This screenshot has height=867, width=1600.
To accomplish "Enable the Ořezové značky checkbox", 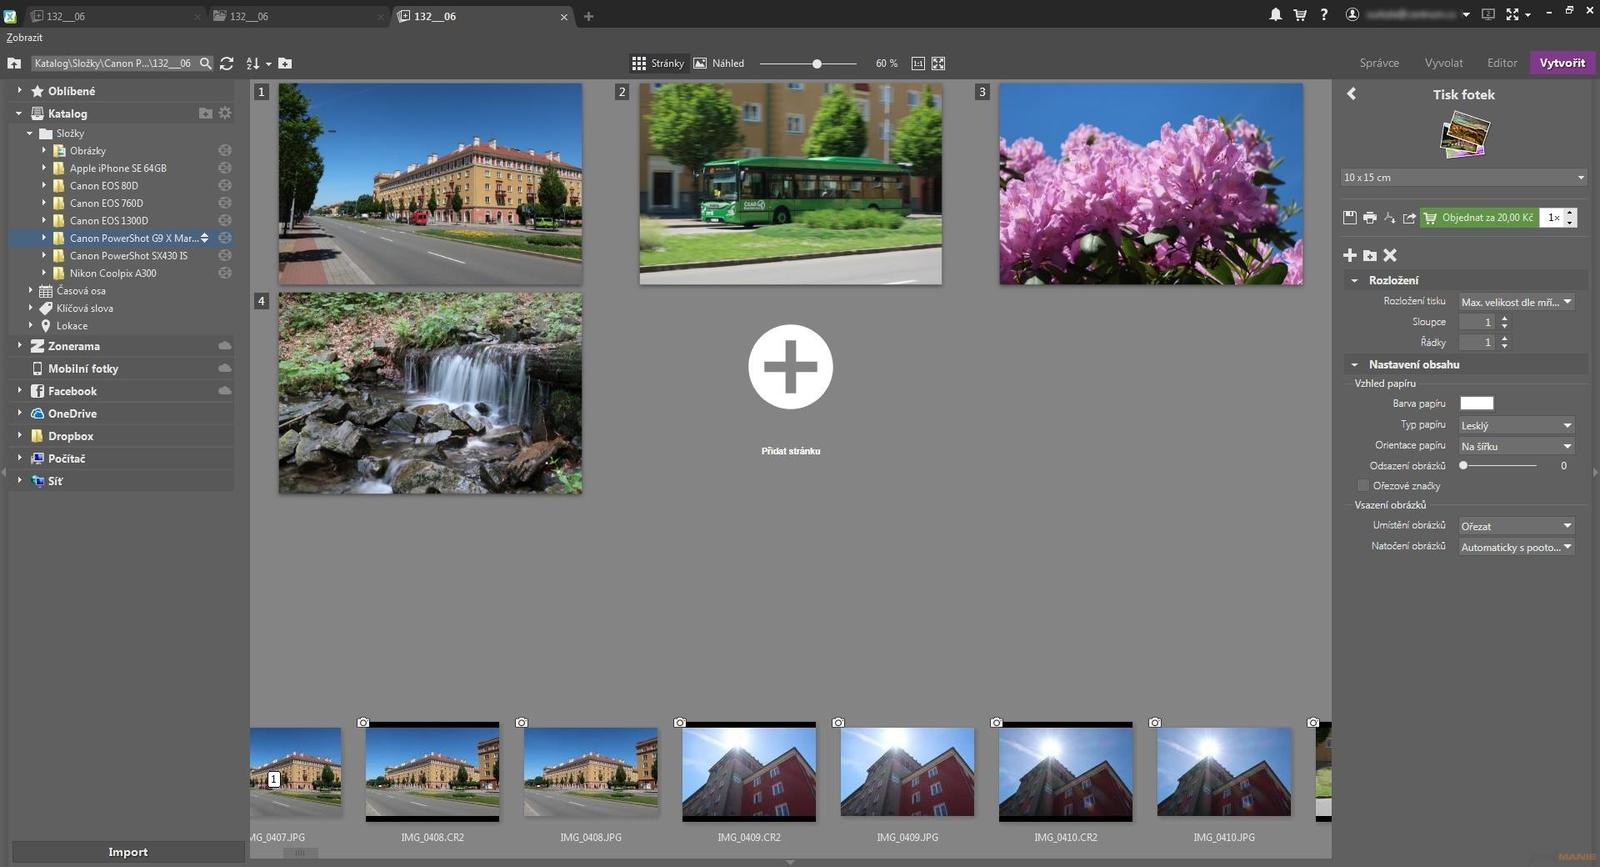I will coord(1363,485).
